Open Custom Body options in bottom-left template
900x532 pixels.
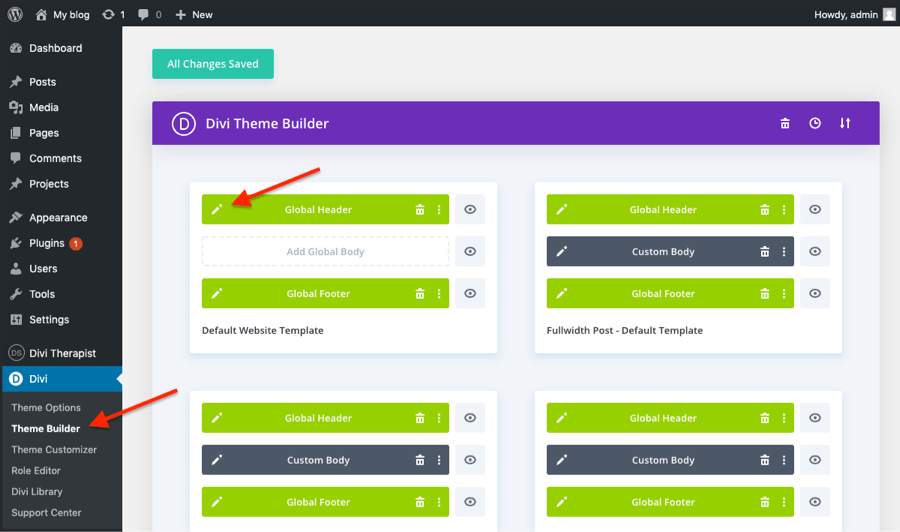click(439, 460)
